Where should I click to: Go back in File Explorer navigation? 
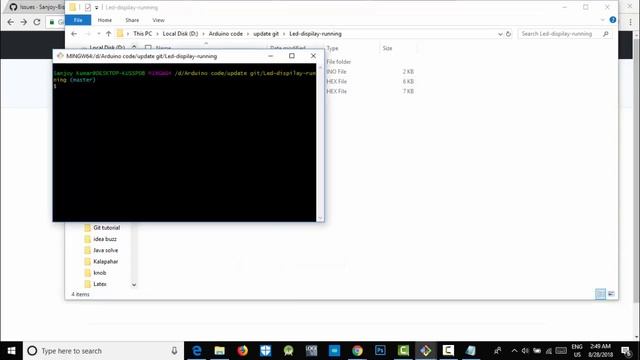74,34
